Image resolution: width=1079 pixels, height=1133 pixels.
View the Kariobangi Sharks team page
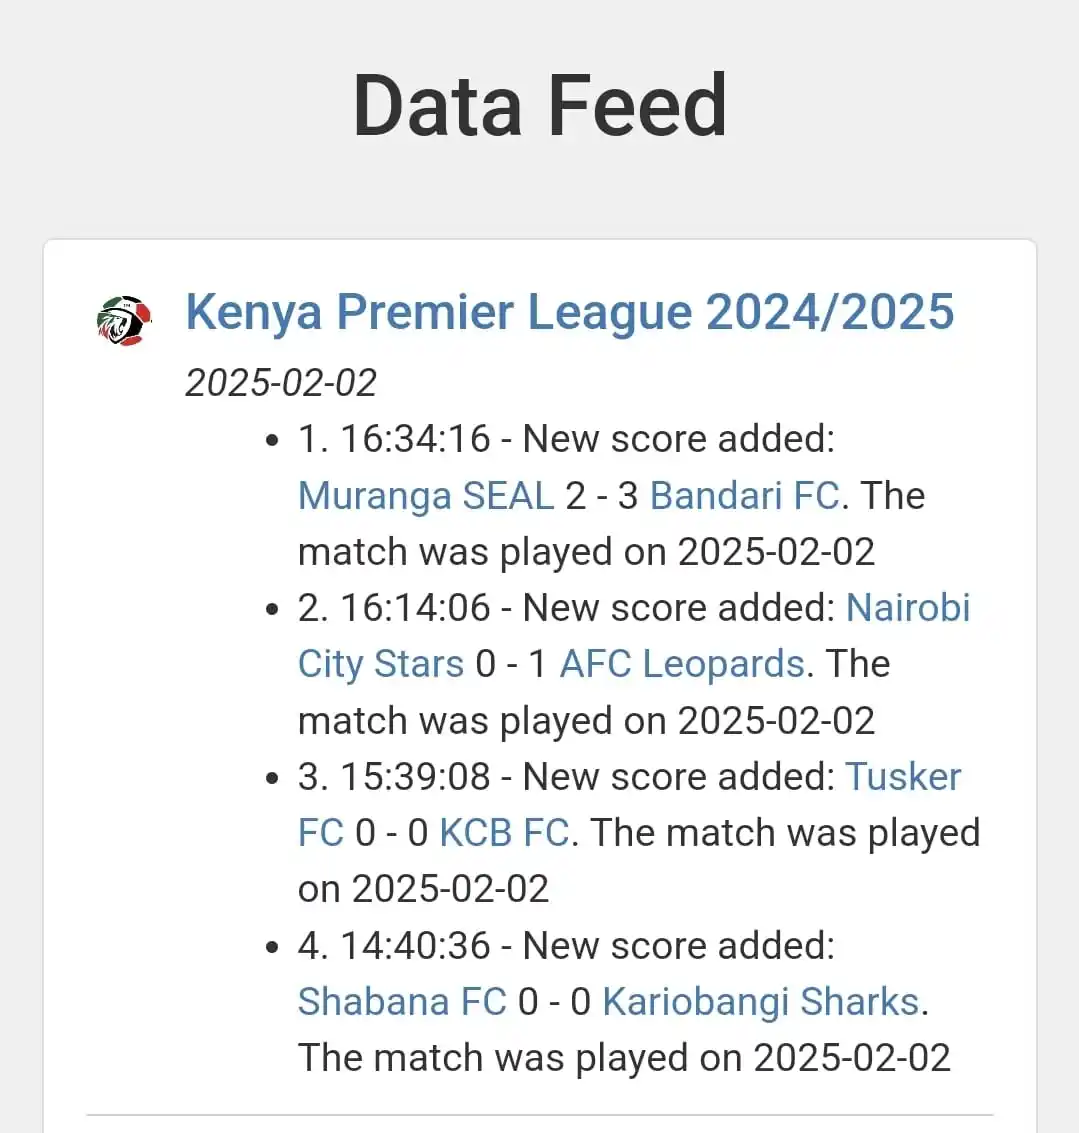click(760, 1001)
